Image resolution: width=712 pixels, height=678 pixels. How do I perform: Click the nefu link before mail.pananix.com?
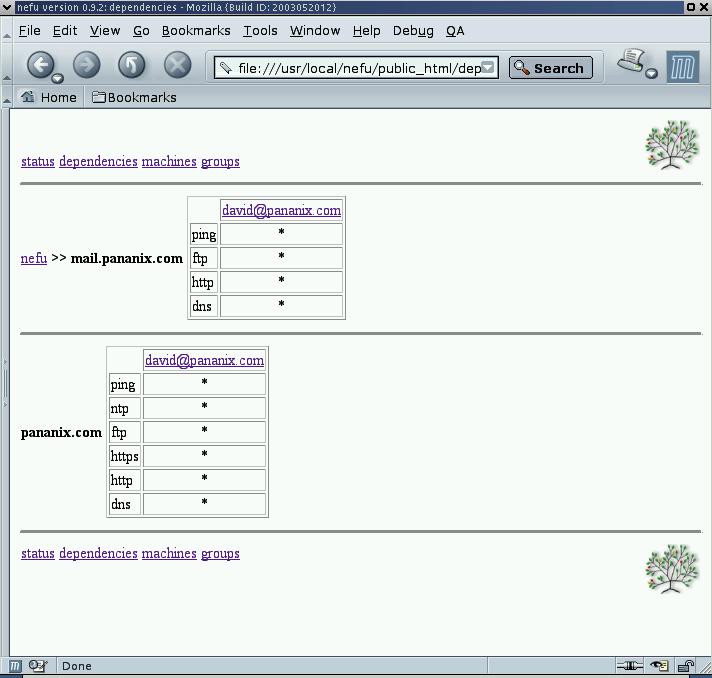coord(34,258)
